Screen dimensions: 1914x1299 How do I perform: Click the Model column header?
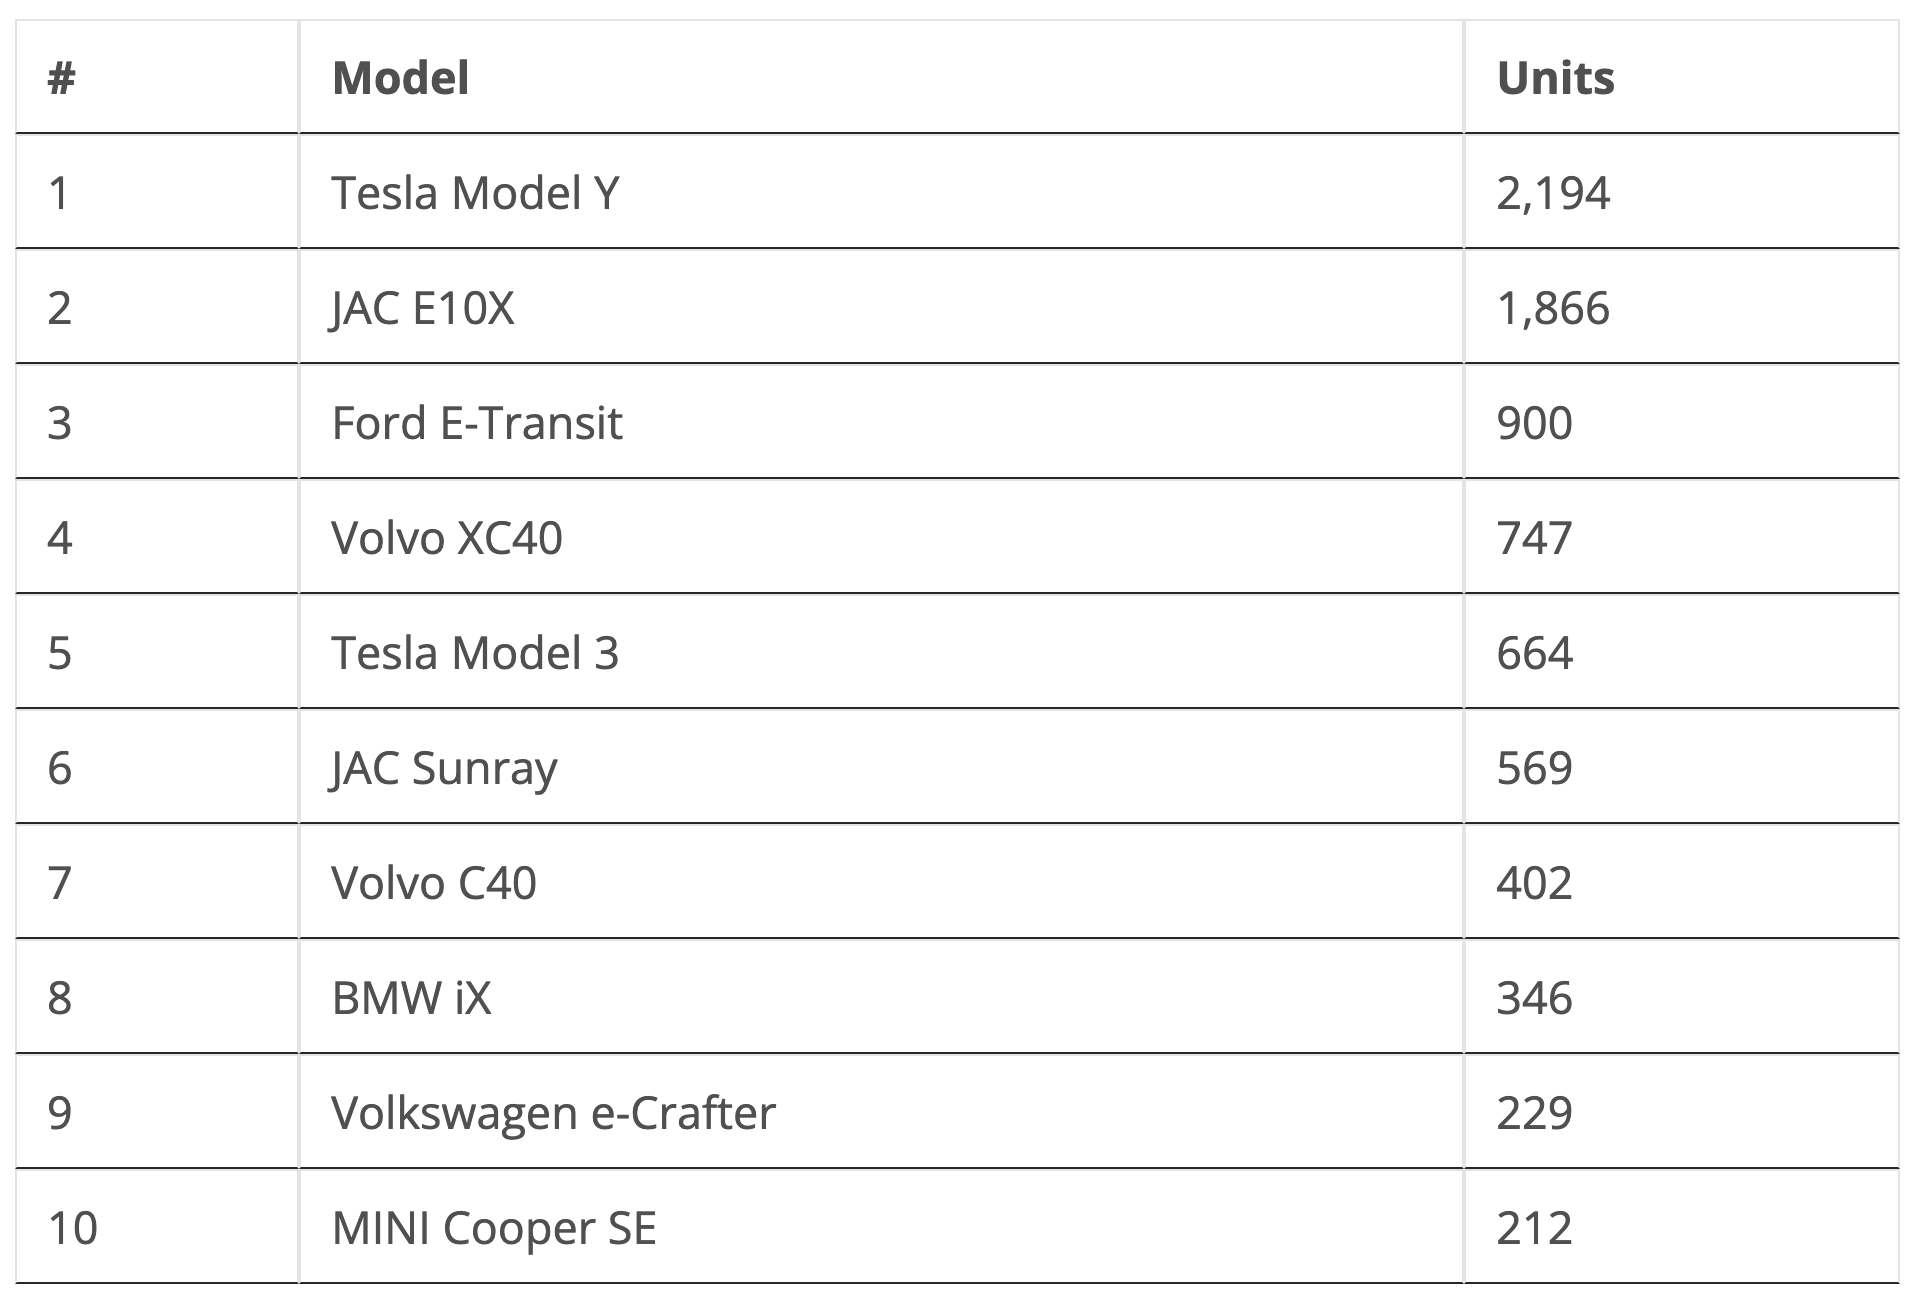click(x=400, y=78)
